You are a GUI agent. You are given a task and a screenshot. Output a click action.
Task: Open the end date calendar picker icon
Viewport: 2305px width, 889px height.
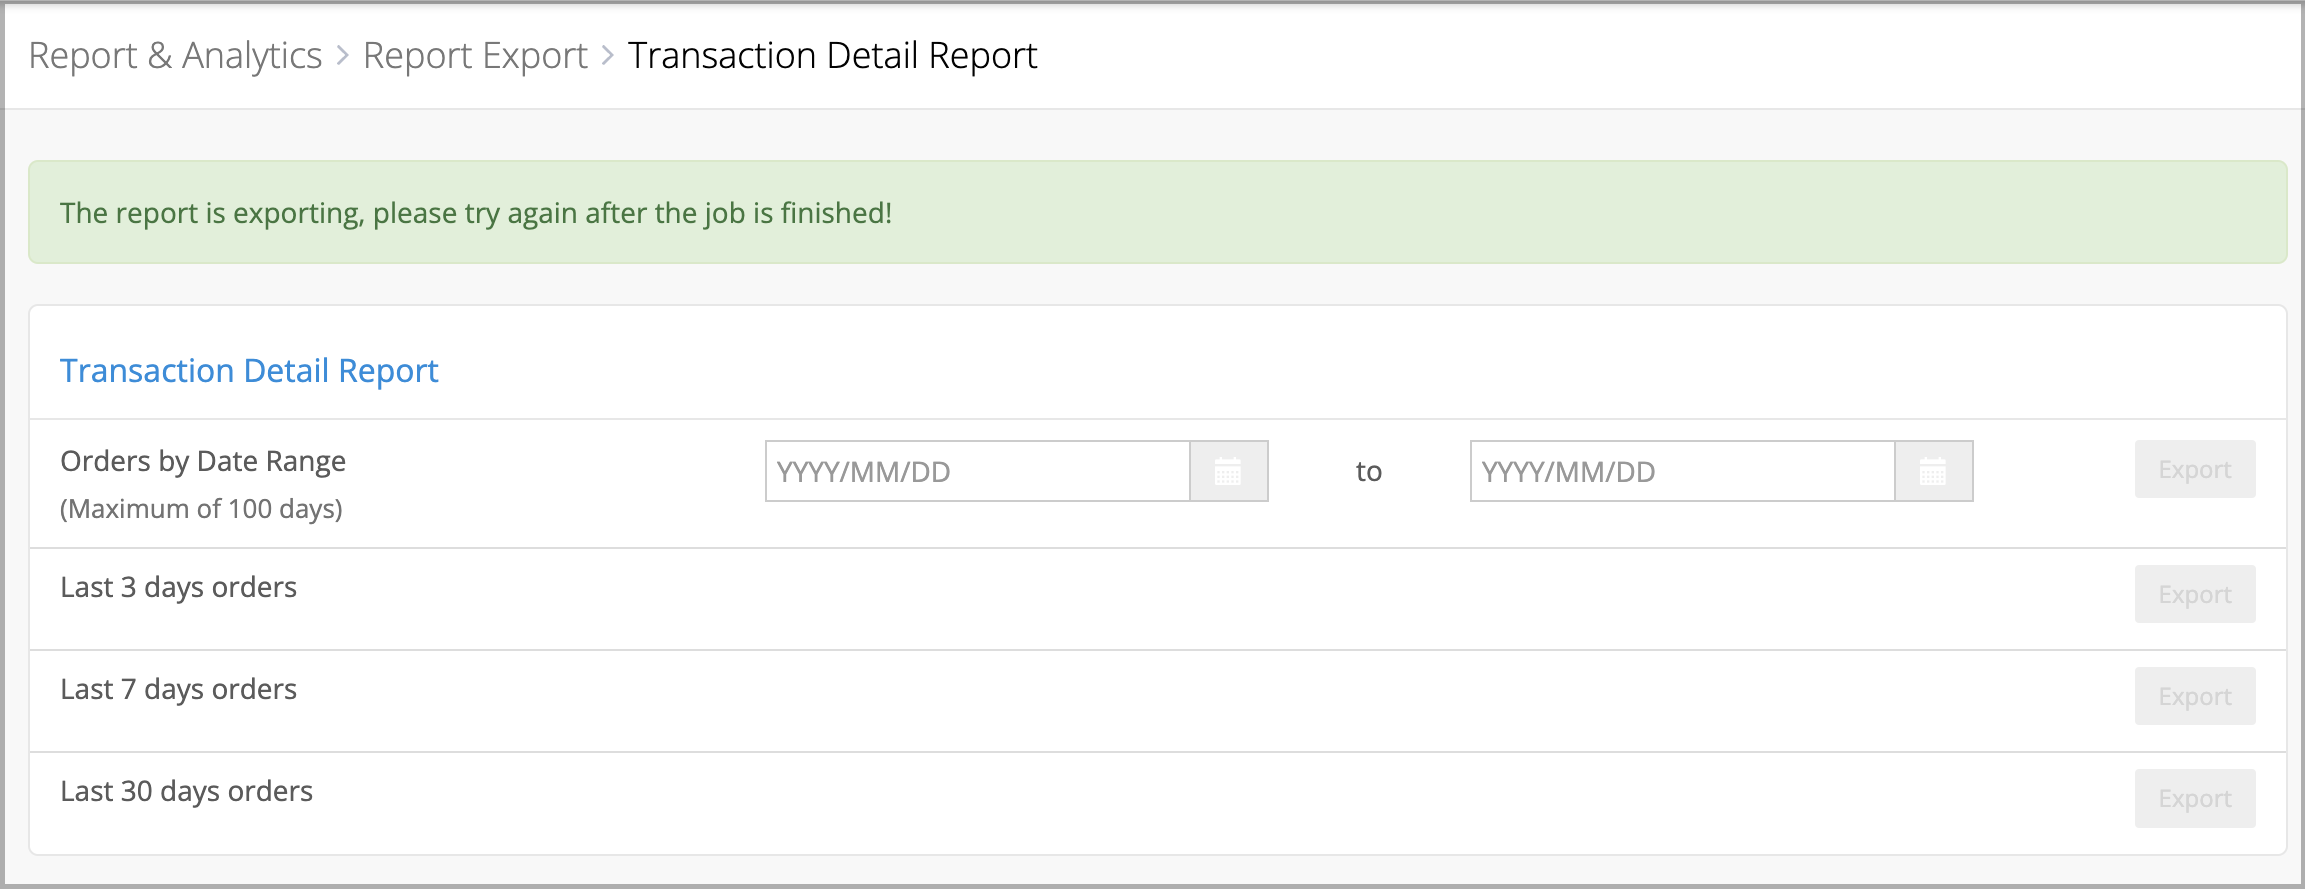[x=1933, y=471]
